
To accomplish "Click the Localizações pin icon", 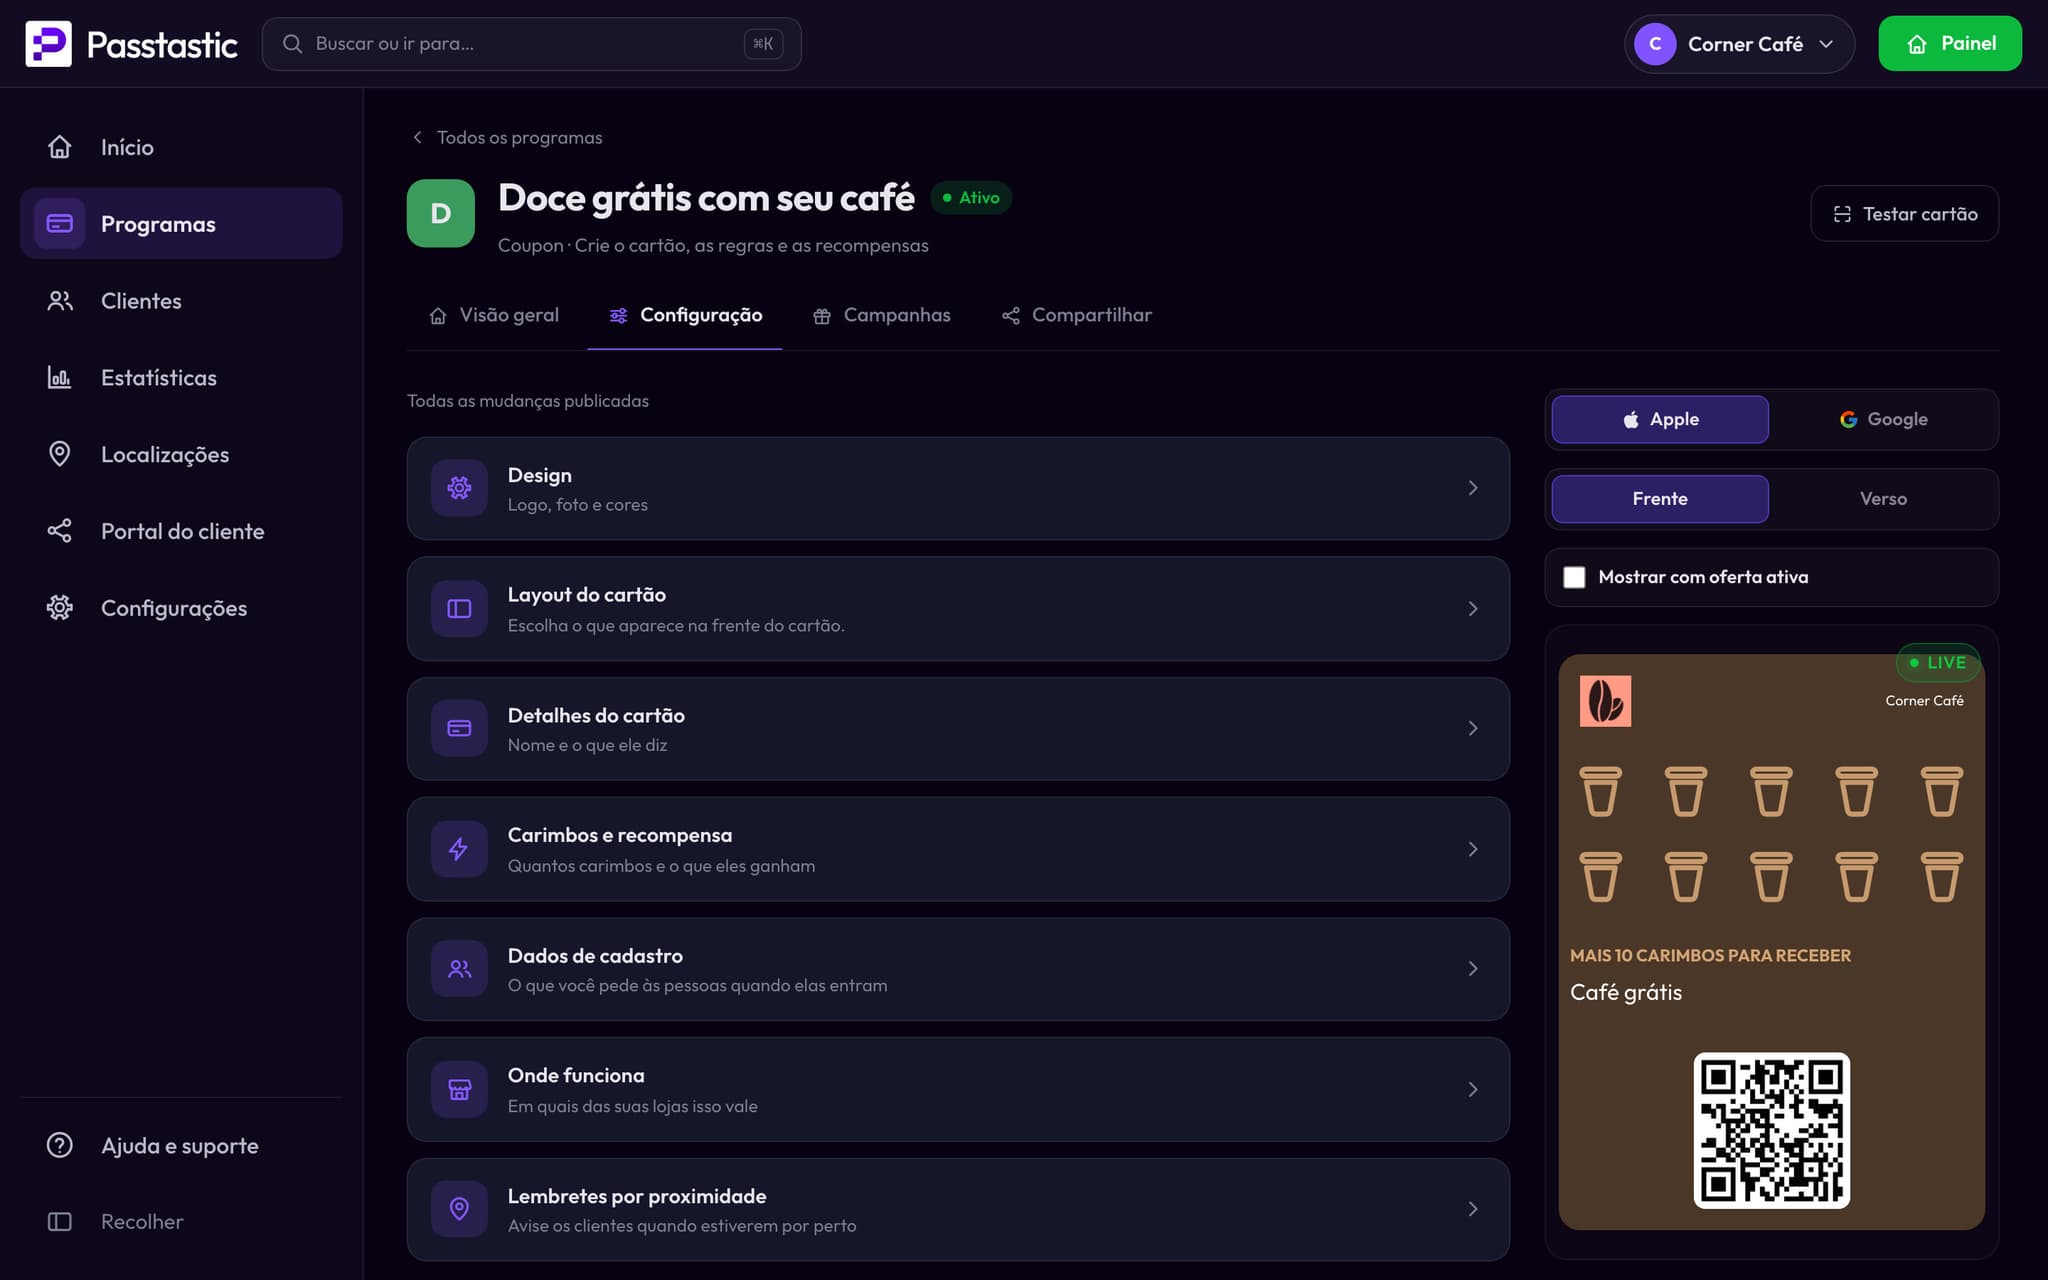I will click(60, 454).
